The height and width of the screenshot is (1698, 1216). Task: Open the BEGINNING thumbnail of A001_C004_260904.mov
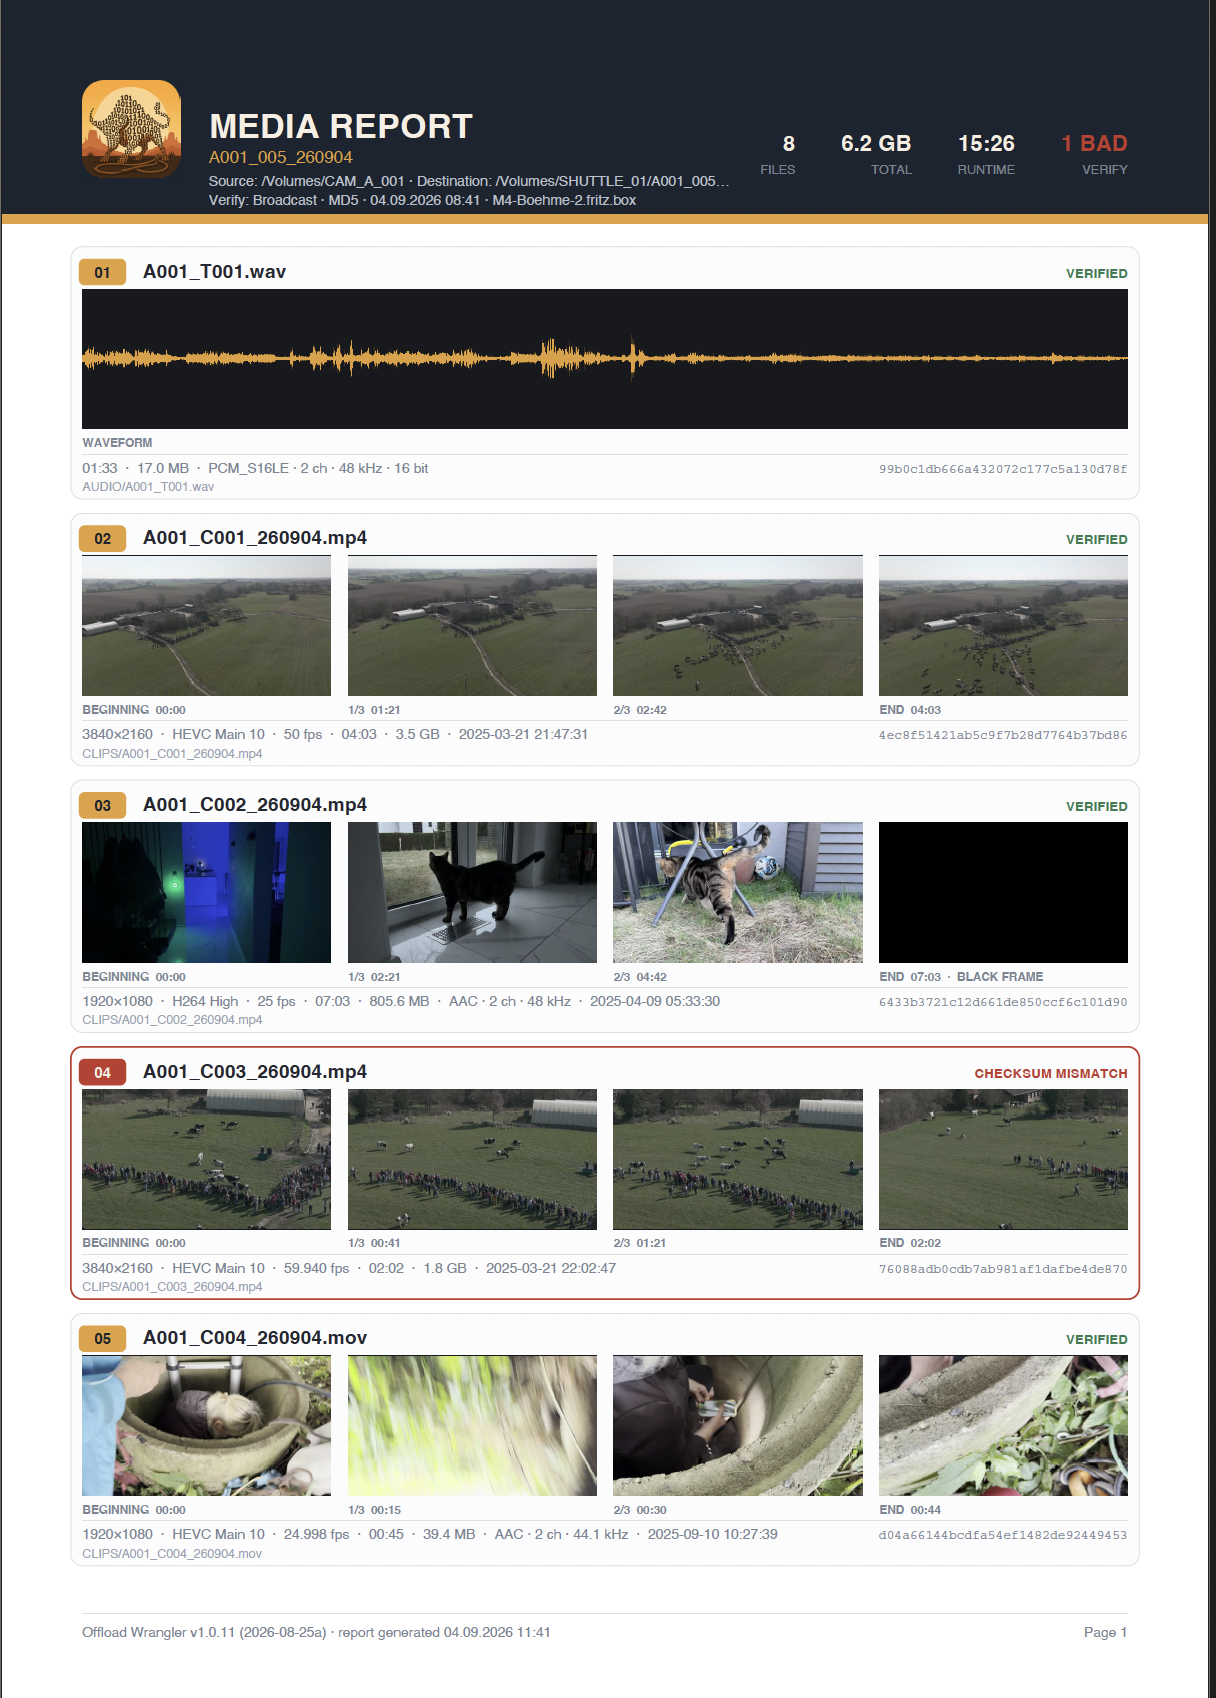pos(206,1426)
